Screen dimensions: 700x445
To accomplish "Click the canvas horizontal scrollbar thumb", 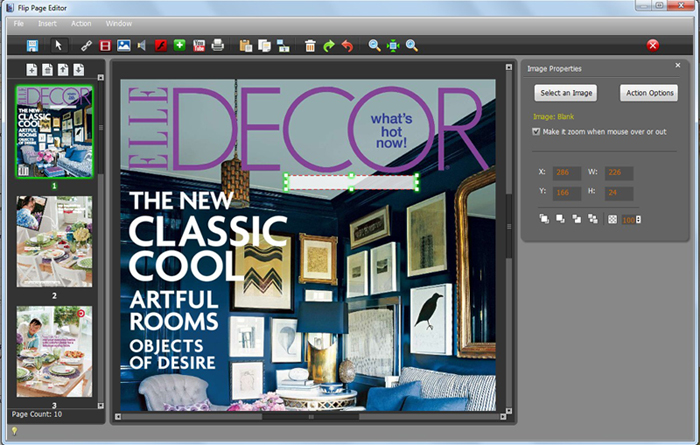I will [311, 417].
